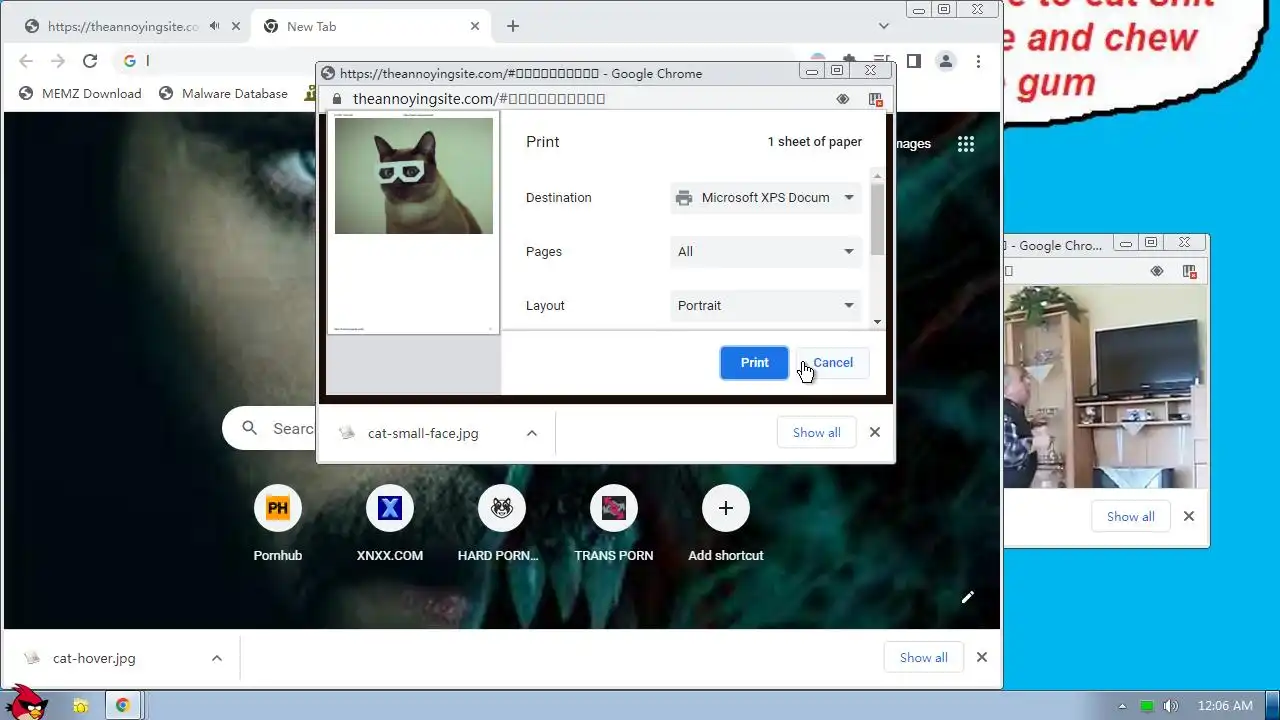
Task: Close the right popup's download bar
Action: [1189, 517]
